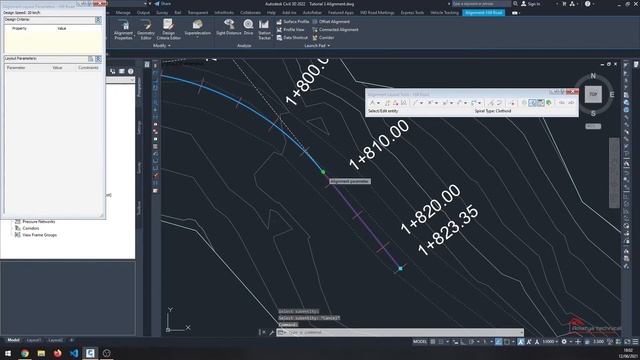Open the Design Criteria Editor

[169, 29]
